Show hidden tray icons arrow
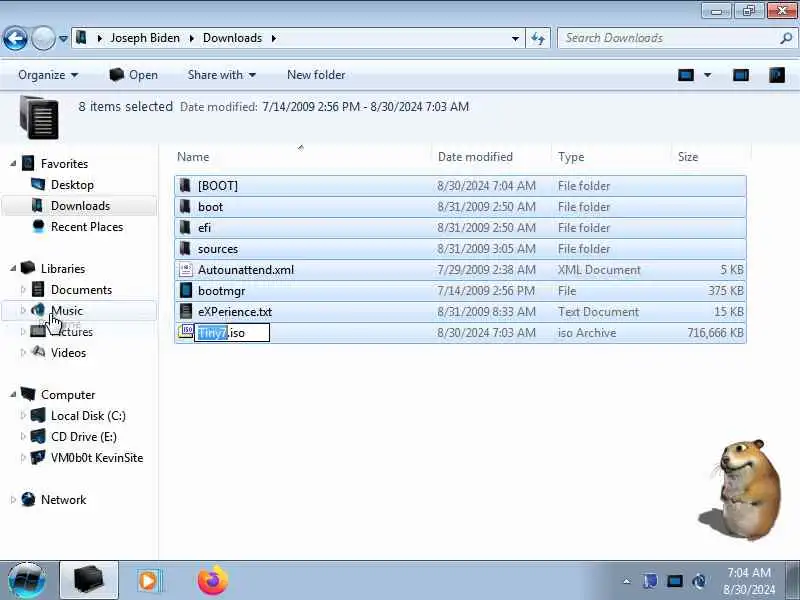The width and height of the screenshot is (800, 600). point(627,581)
